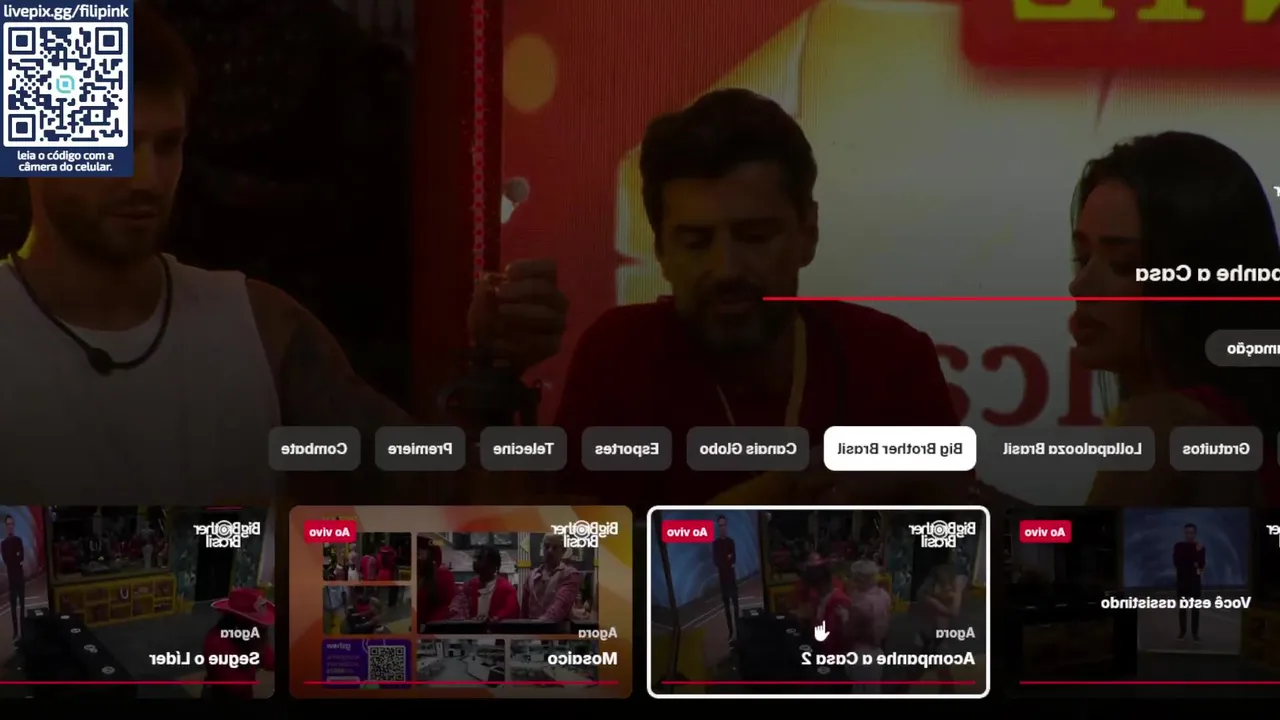
Task: Click the livepix.gg/filipink link text
Action: [x=66, y=11]
